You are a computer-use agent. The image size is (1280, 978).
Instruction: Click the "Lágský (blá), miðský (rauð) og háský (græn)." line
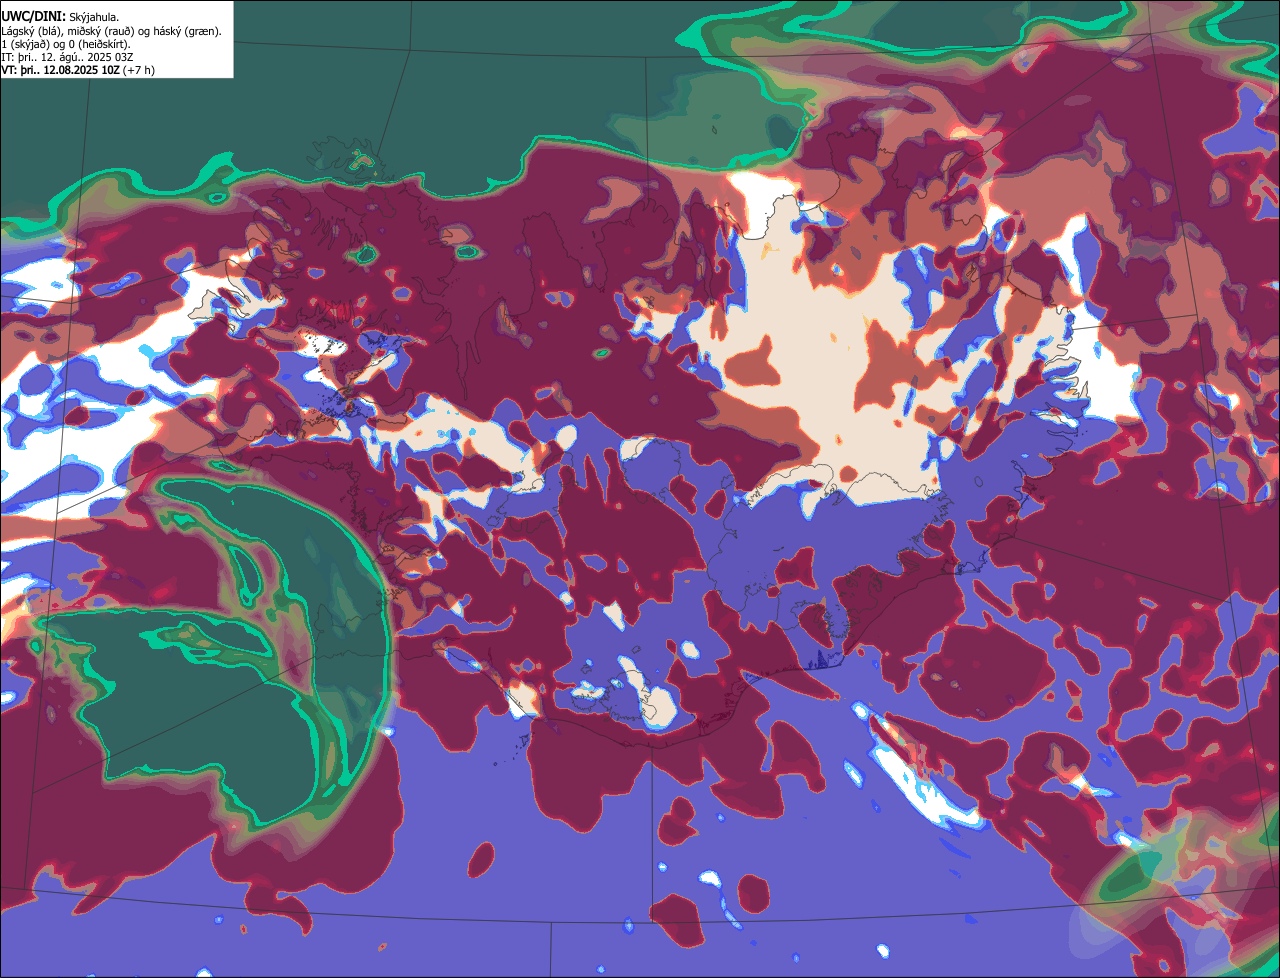(x=112, y=31)
